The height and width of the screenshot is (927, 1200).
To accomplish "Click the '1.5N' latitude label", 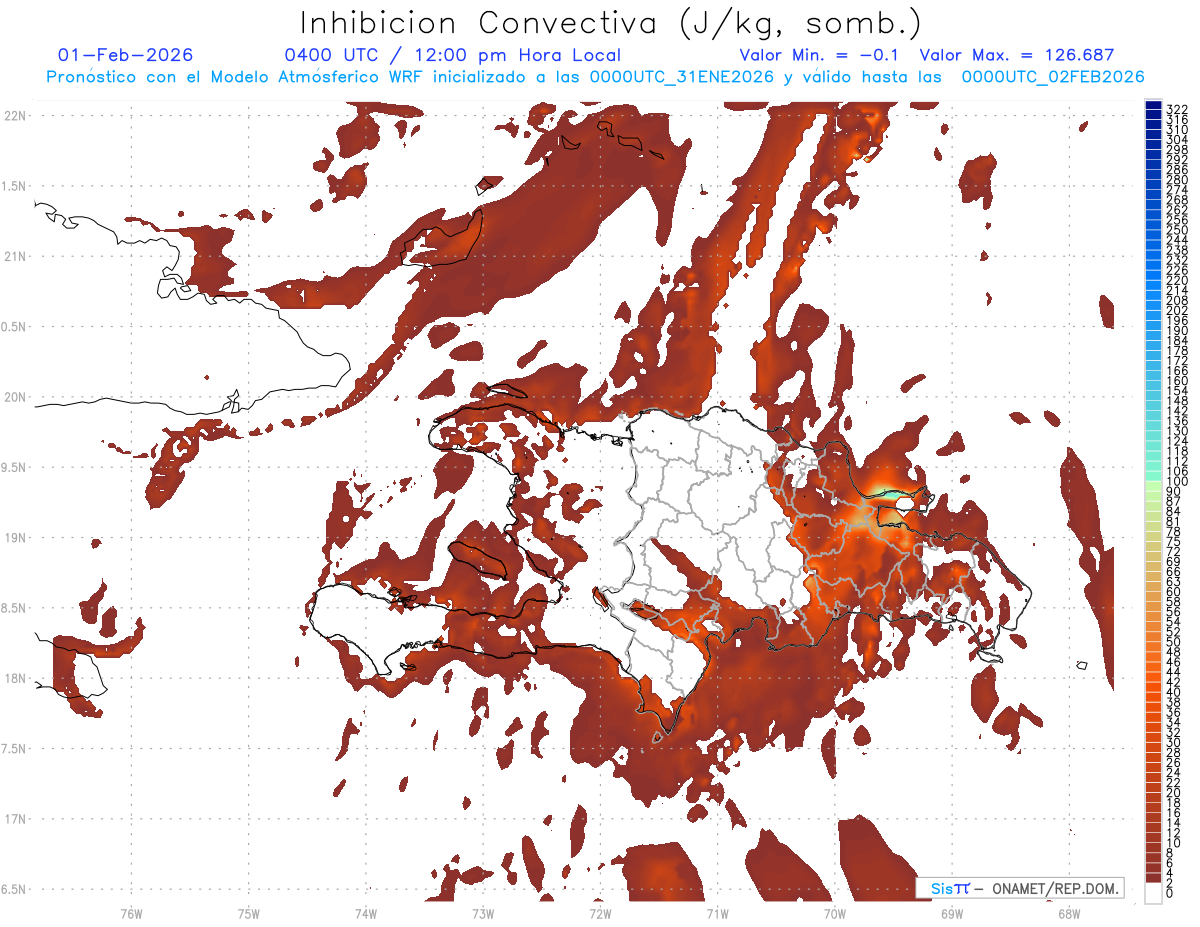I will click(15, 186).
